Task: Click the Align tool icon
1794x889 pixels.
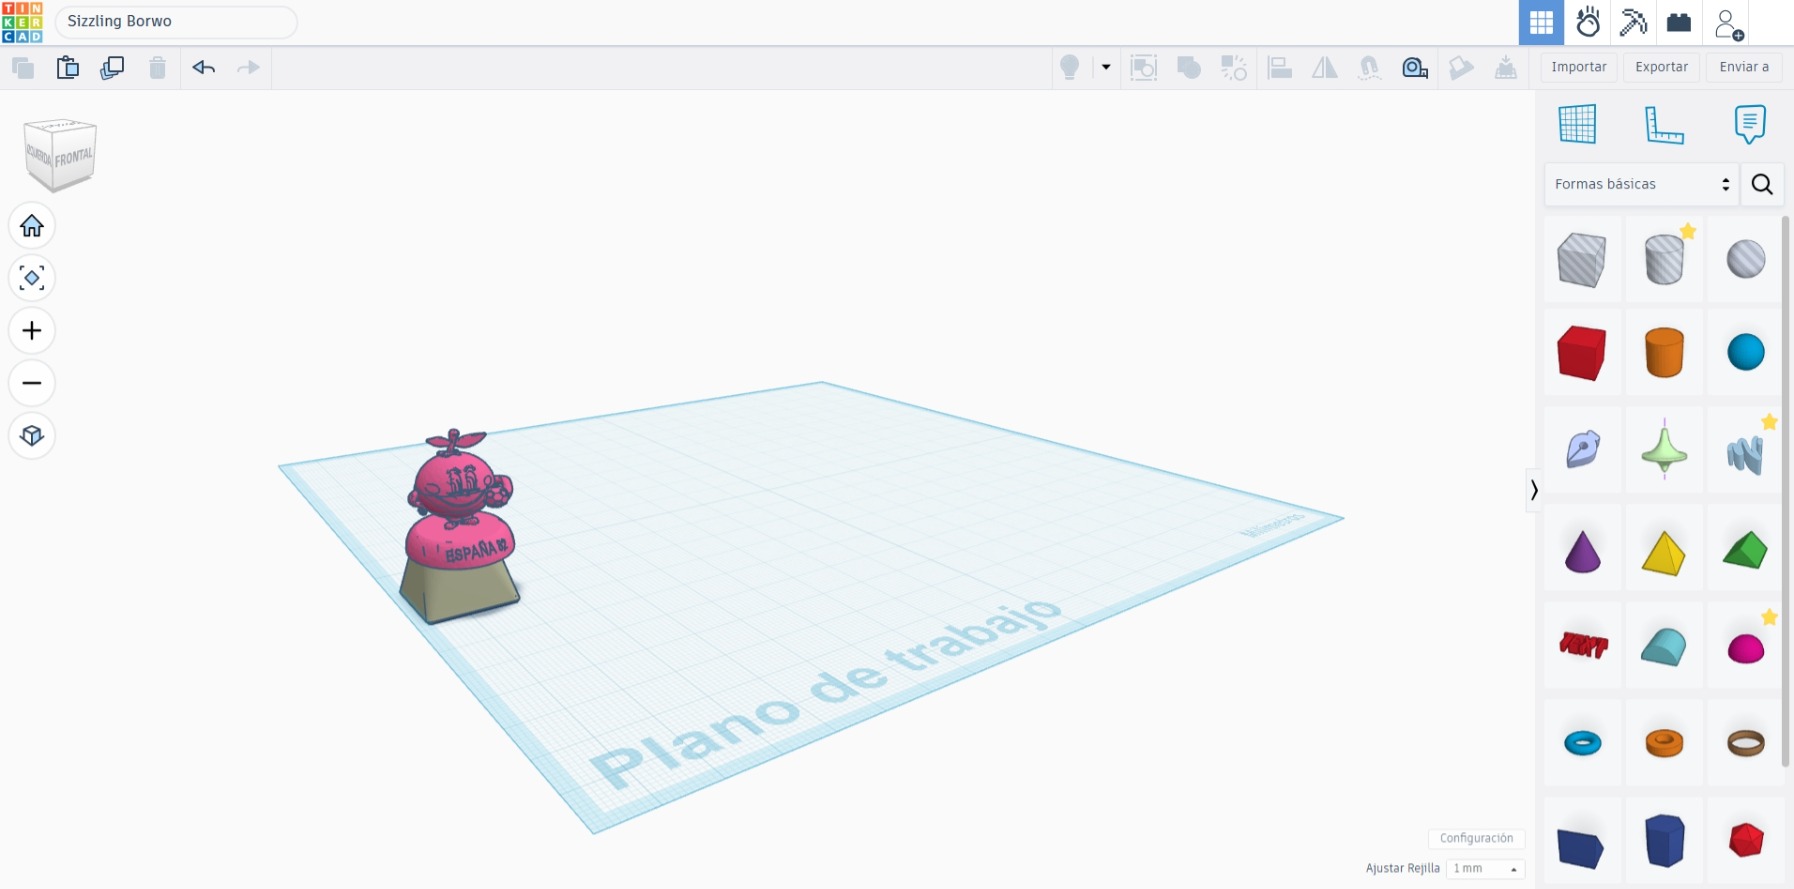Action: point(1280,67)
